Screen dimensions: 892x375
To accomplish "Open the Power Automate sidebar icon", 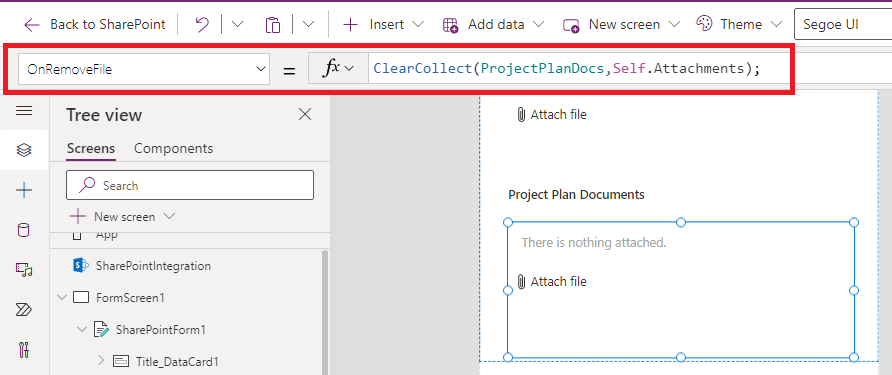I will (24, 310).
